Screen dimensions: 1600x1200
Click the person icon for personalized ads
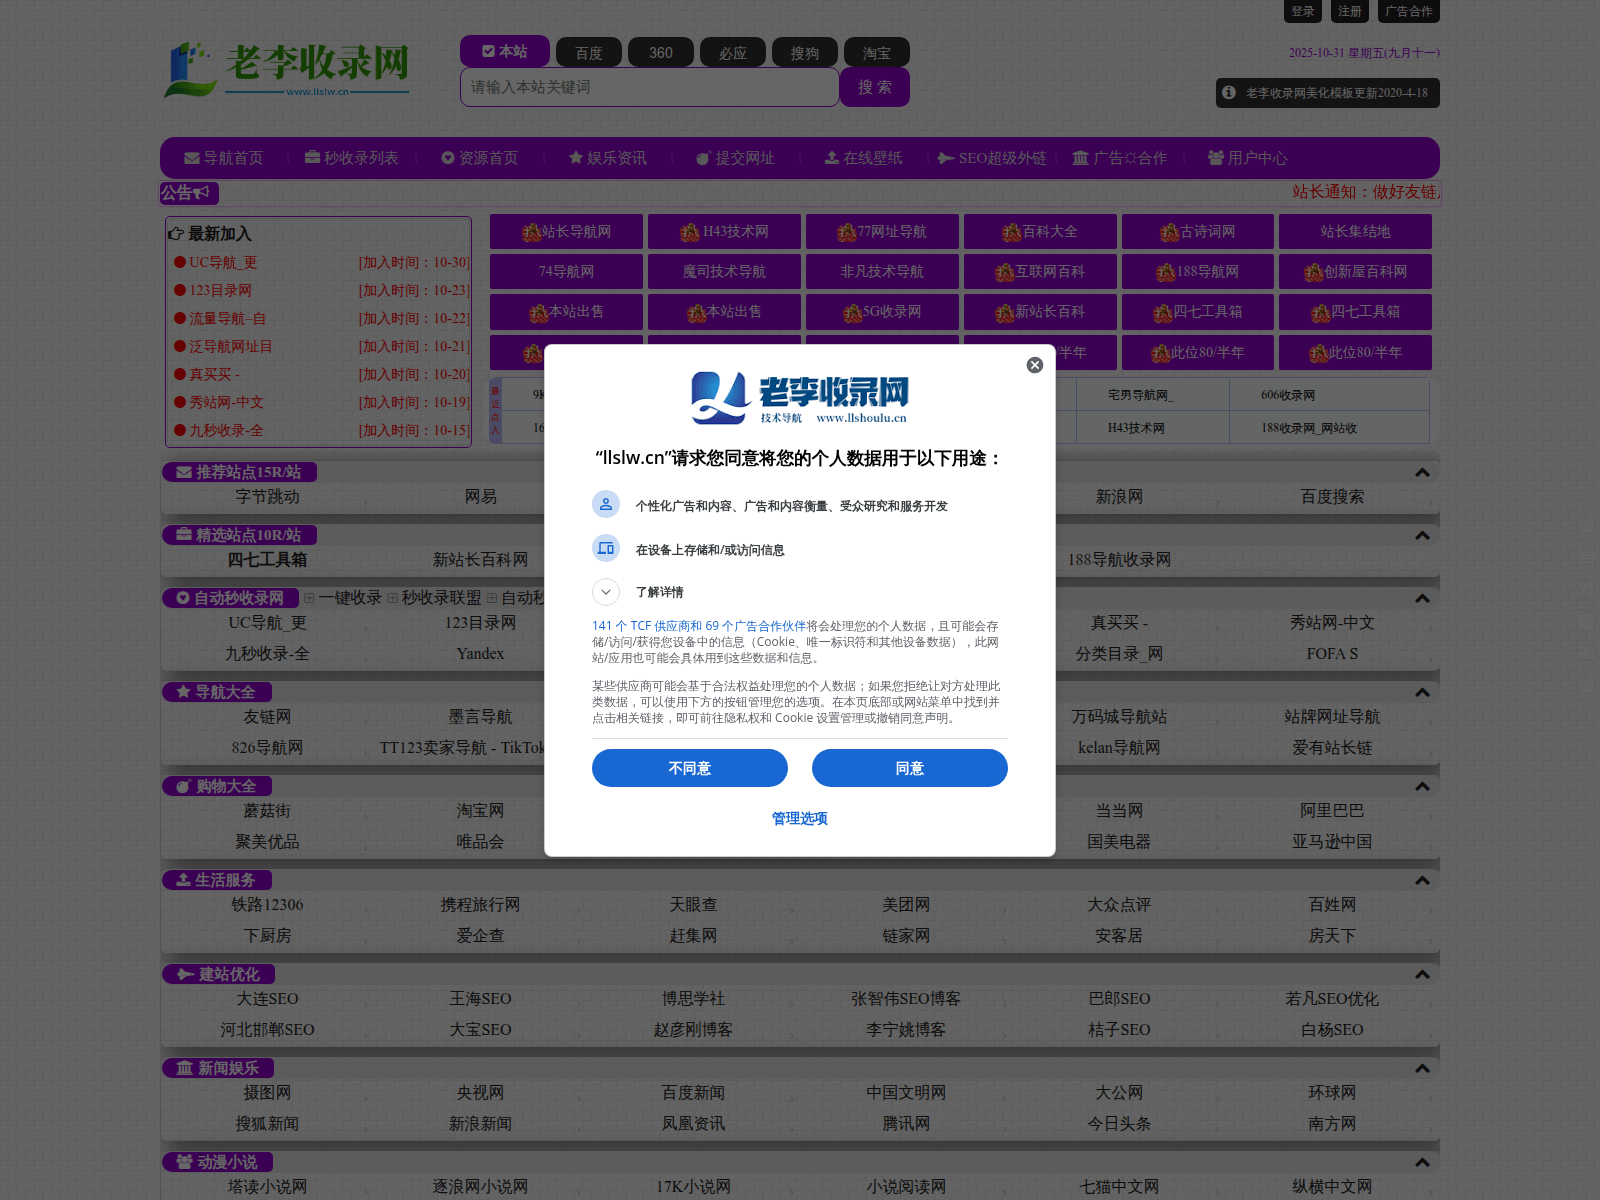coord(606,505)
